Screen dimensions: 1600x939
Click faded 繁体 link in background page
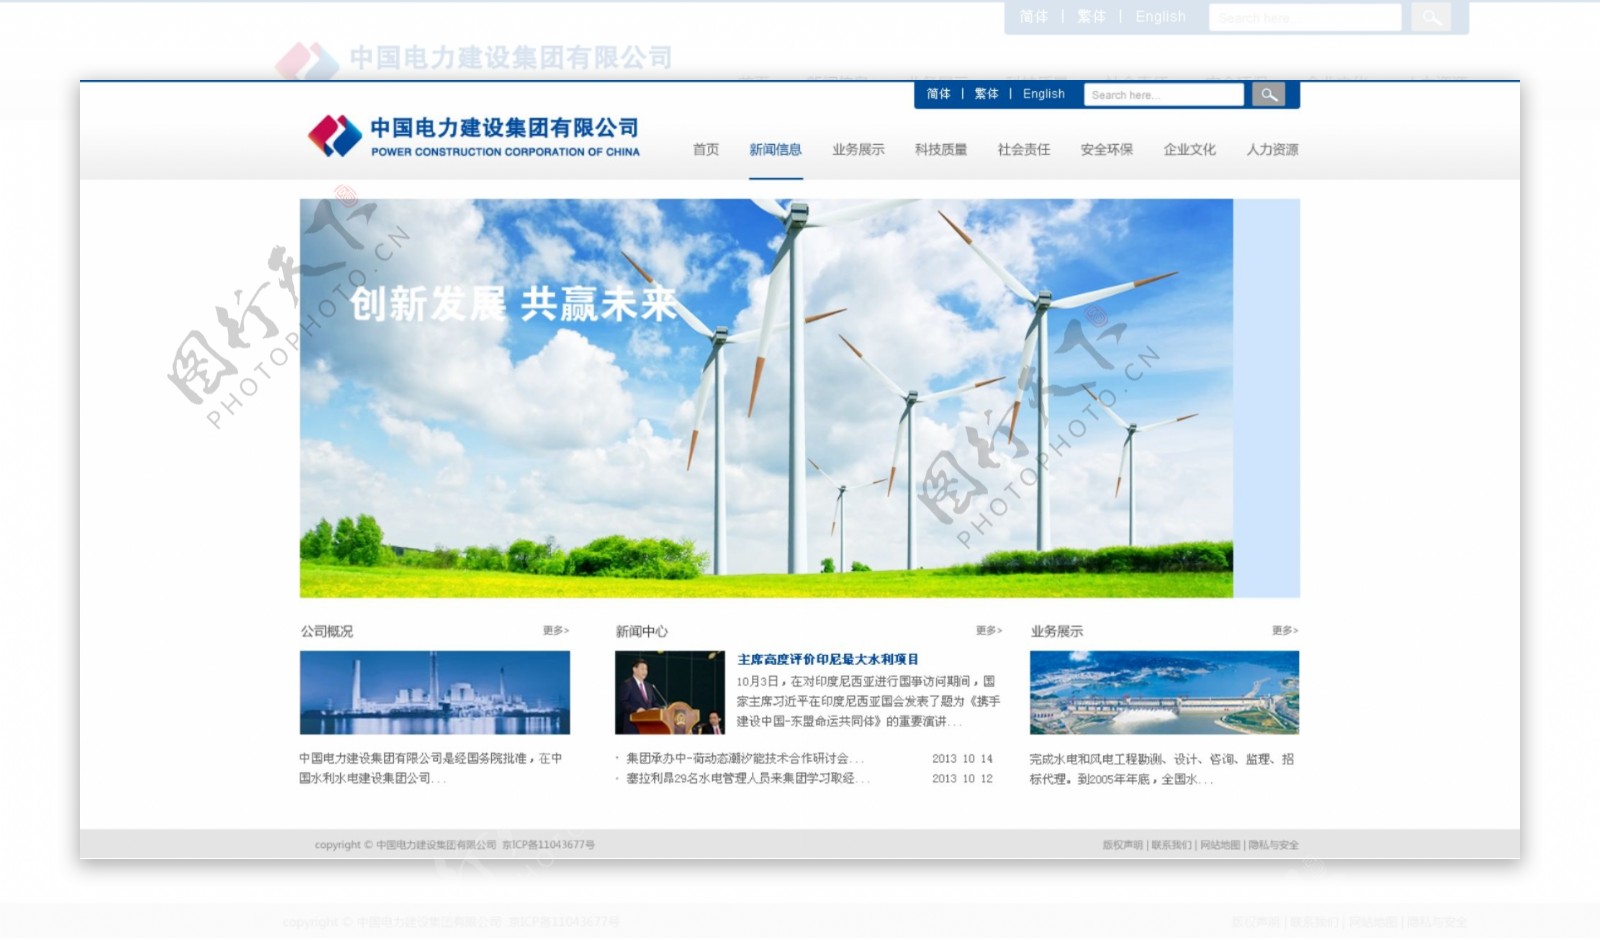[1092, 17]
